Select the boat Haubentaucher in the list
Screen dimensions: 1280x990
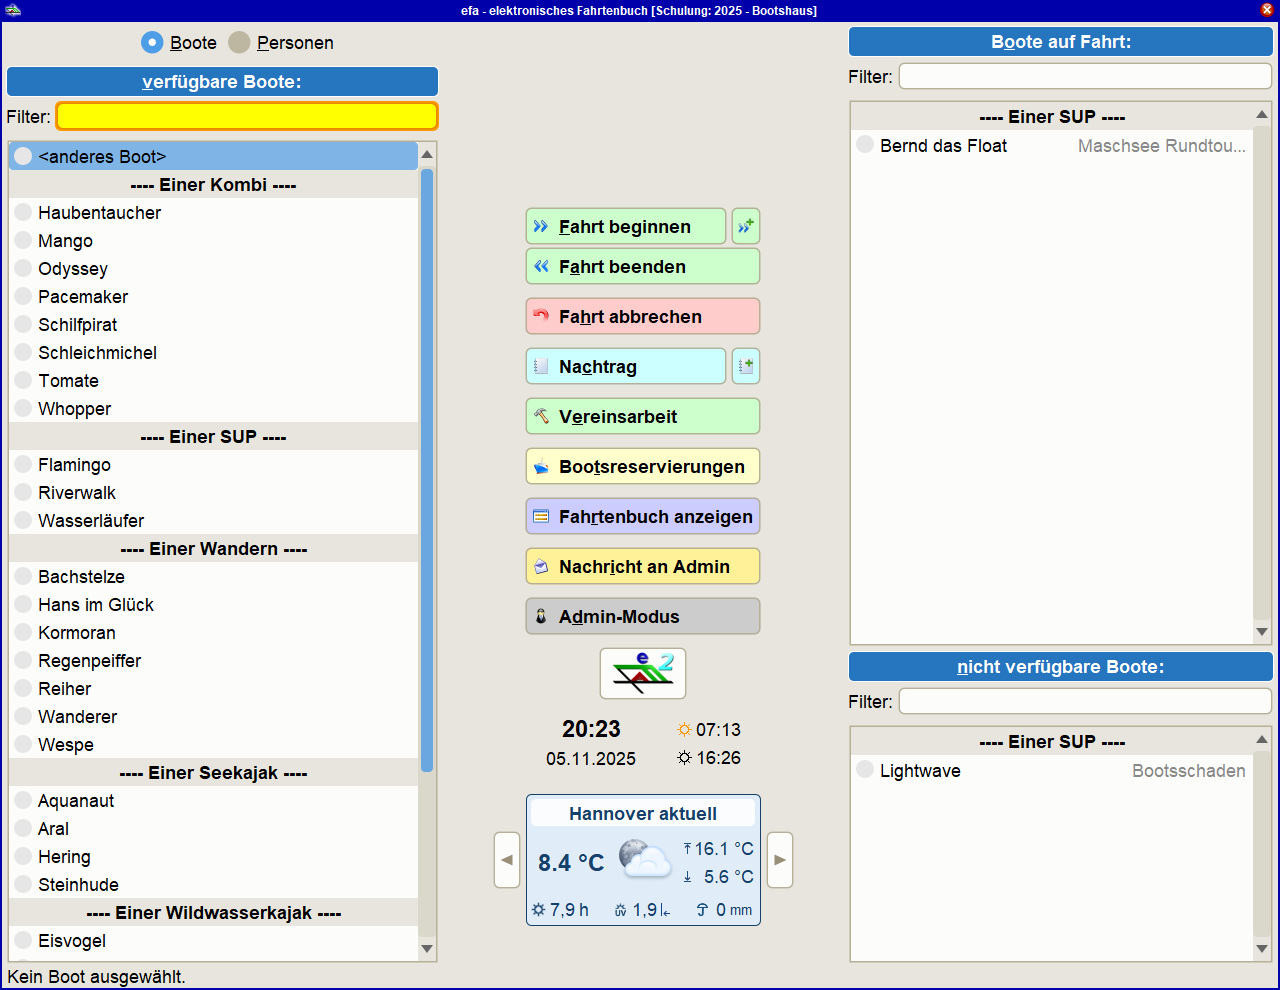[x=99, y=213]
